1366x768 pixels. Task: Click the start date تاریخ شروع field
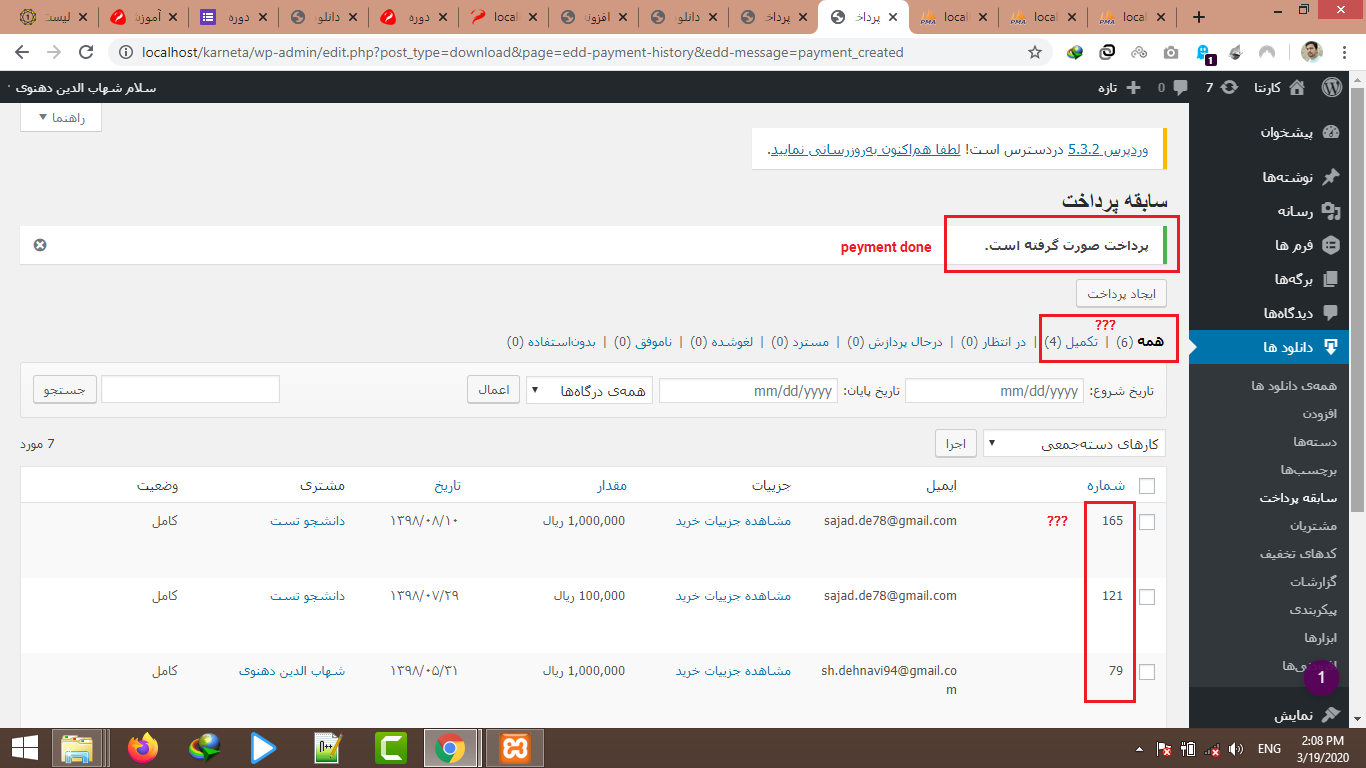994,391
